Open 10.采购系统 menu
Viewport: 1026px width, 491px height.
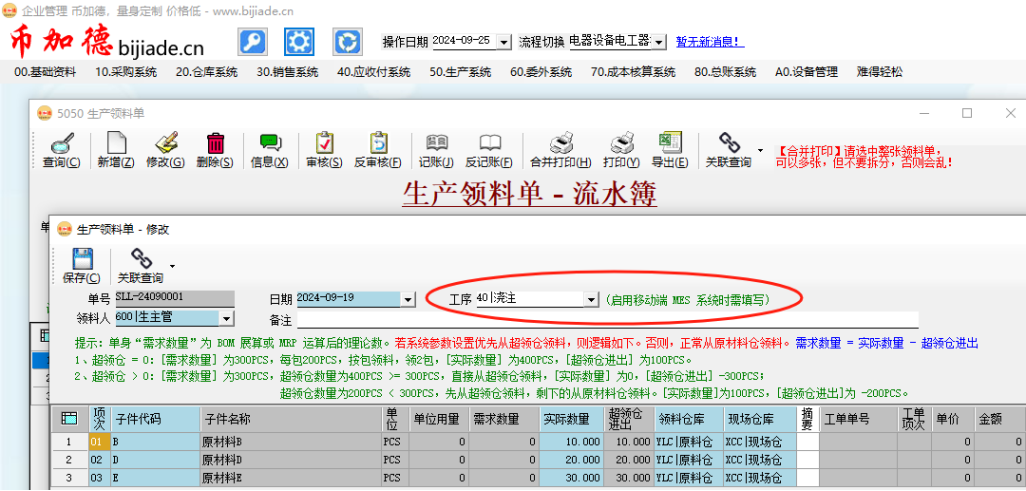click(x=126, y=72)
